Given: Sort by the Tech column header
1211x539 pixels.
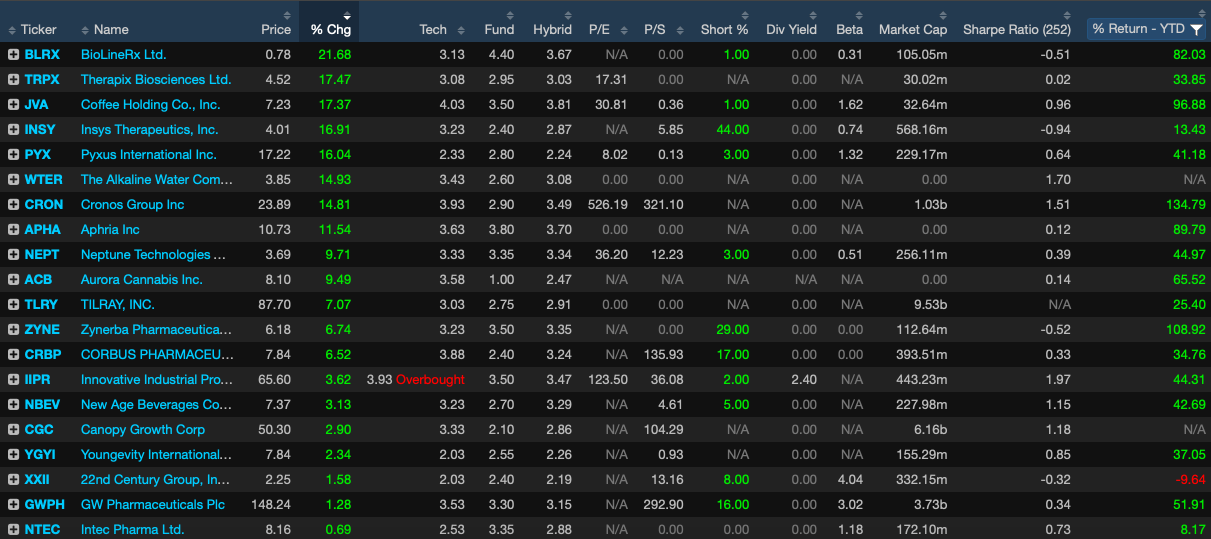Looking at the screenshot, I should click(x=433, y=29).
